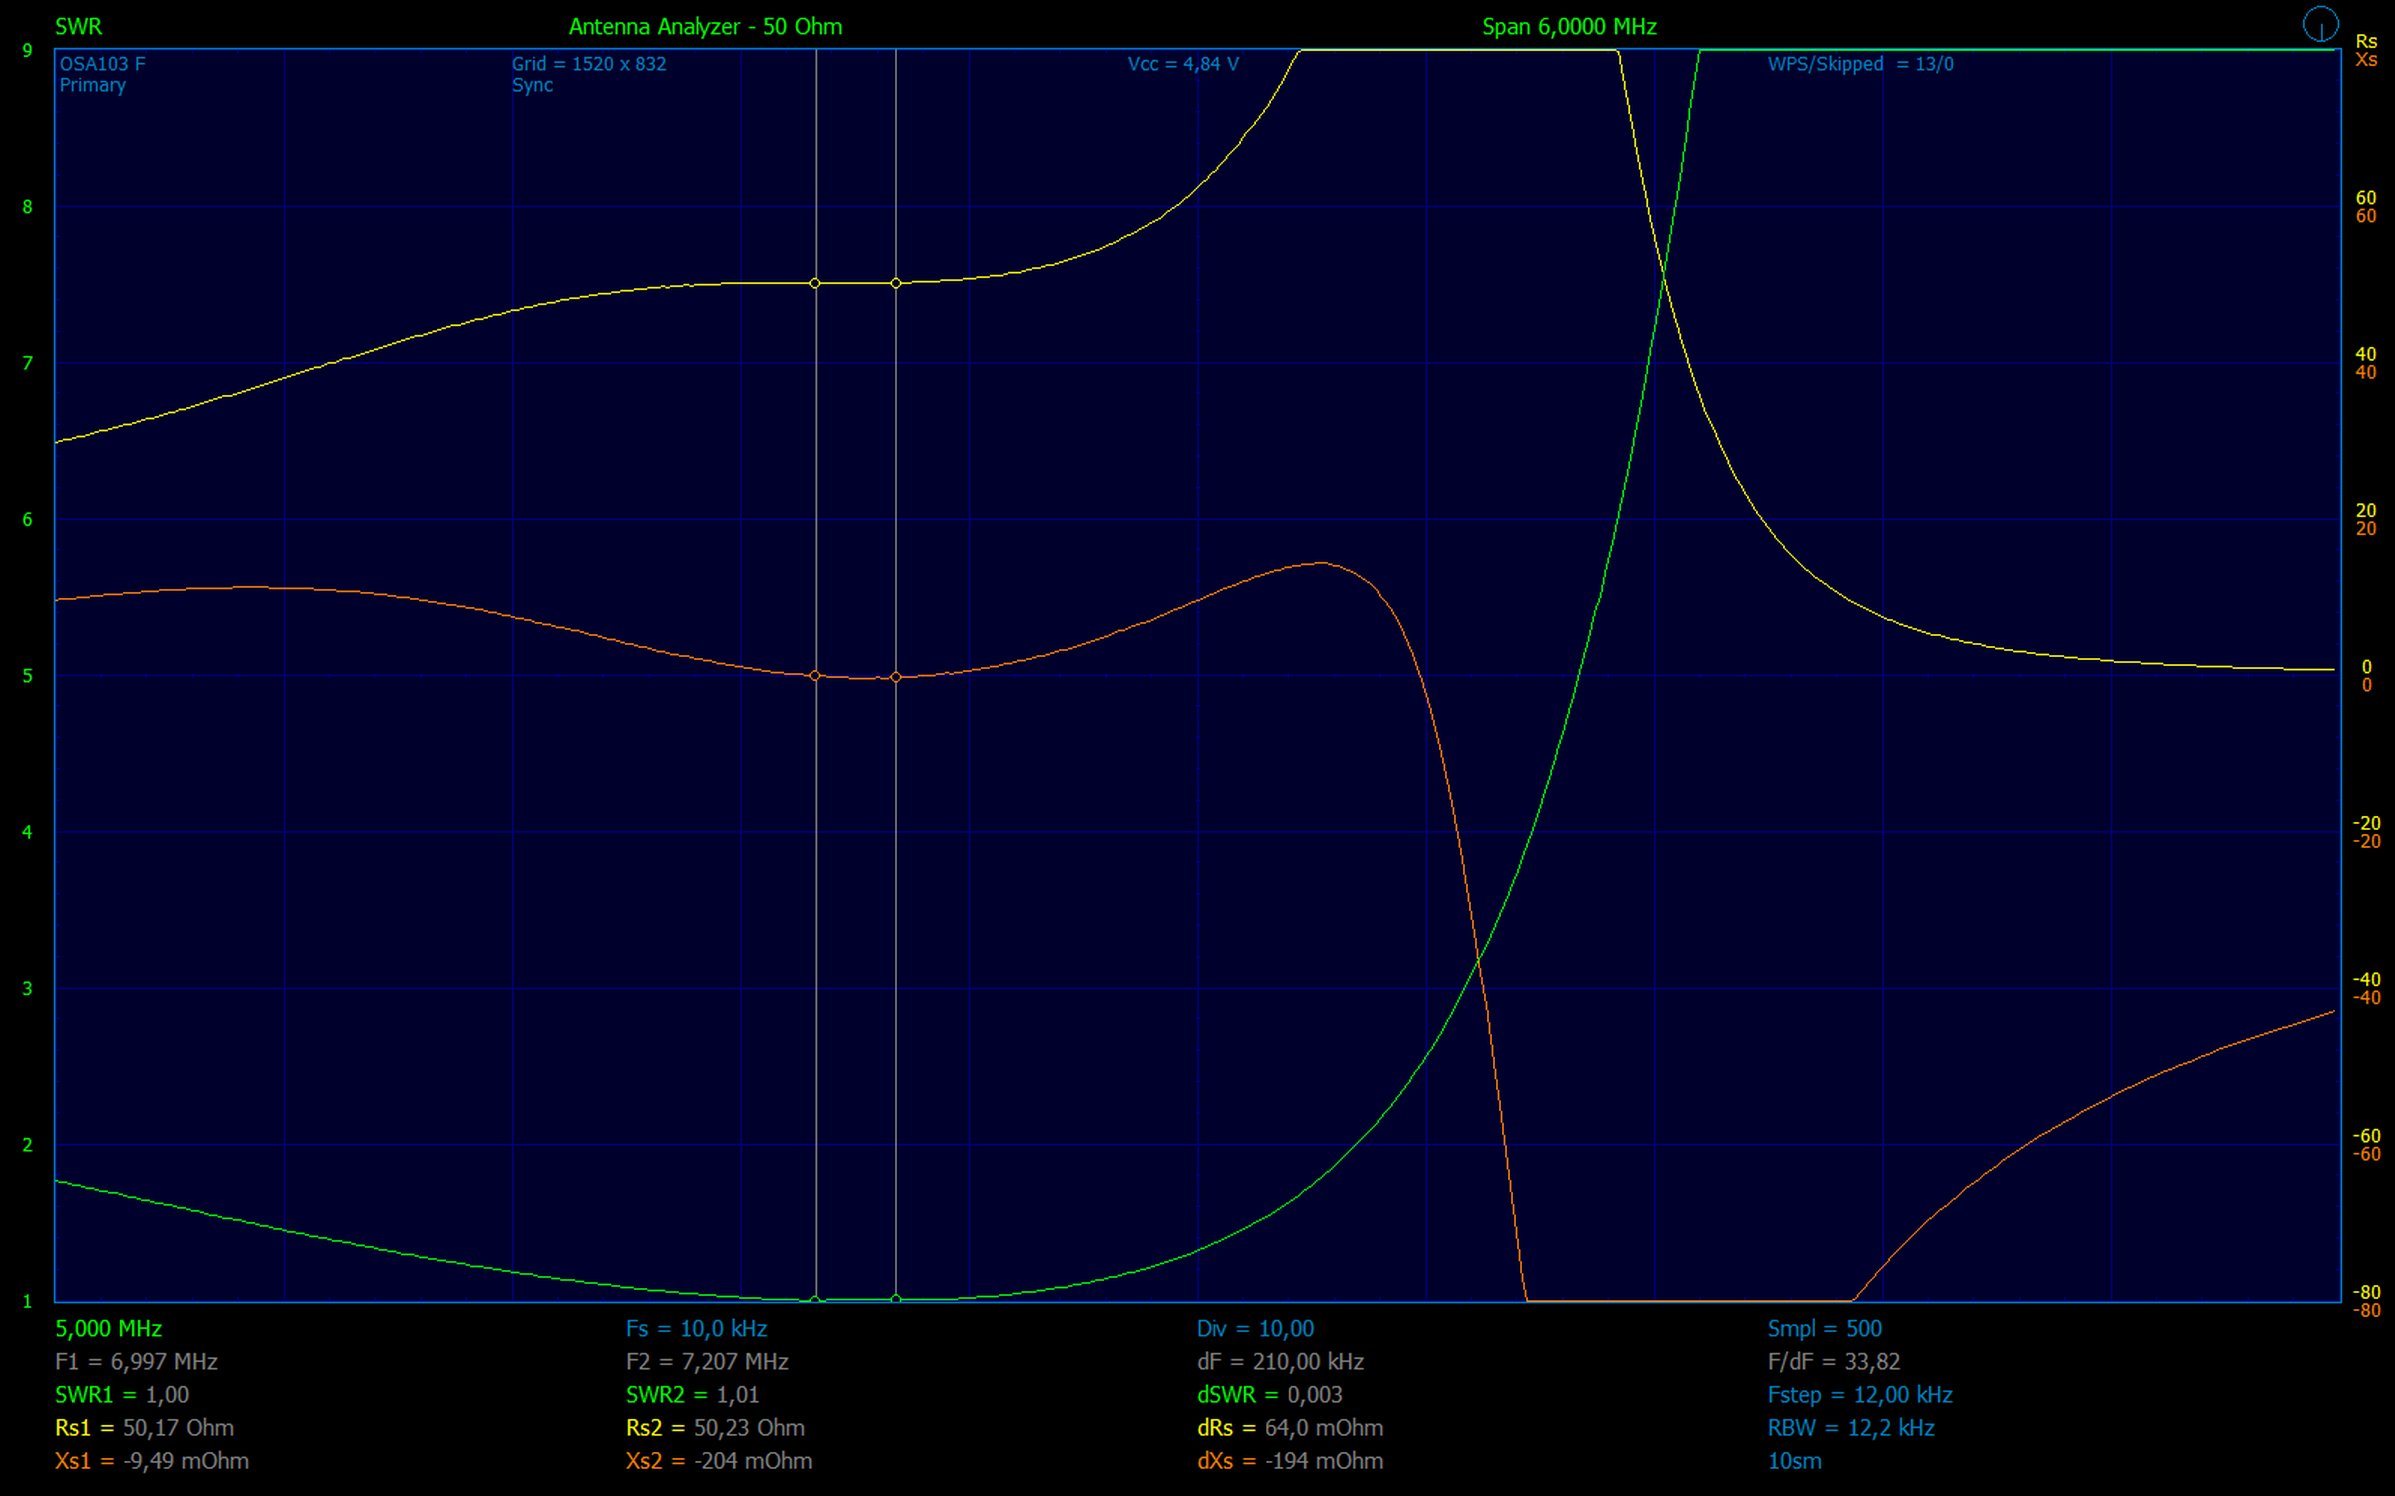Click the Fs = 10,0 kHz setting
Screen dimensions: 2395x1496
696,1328
